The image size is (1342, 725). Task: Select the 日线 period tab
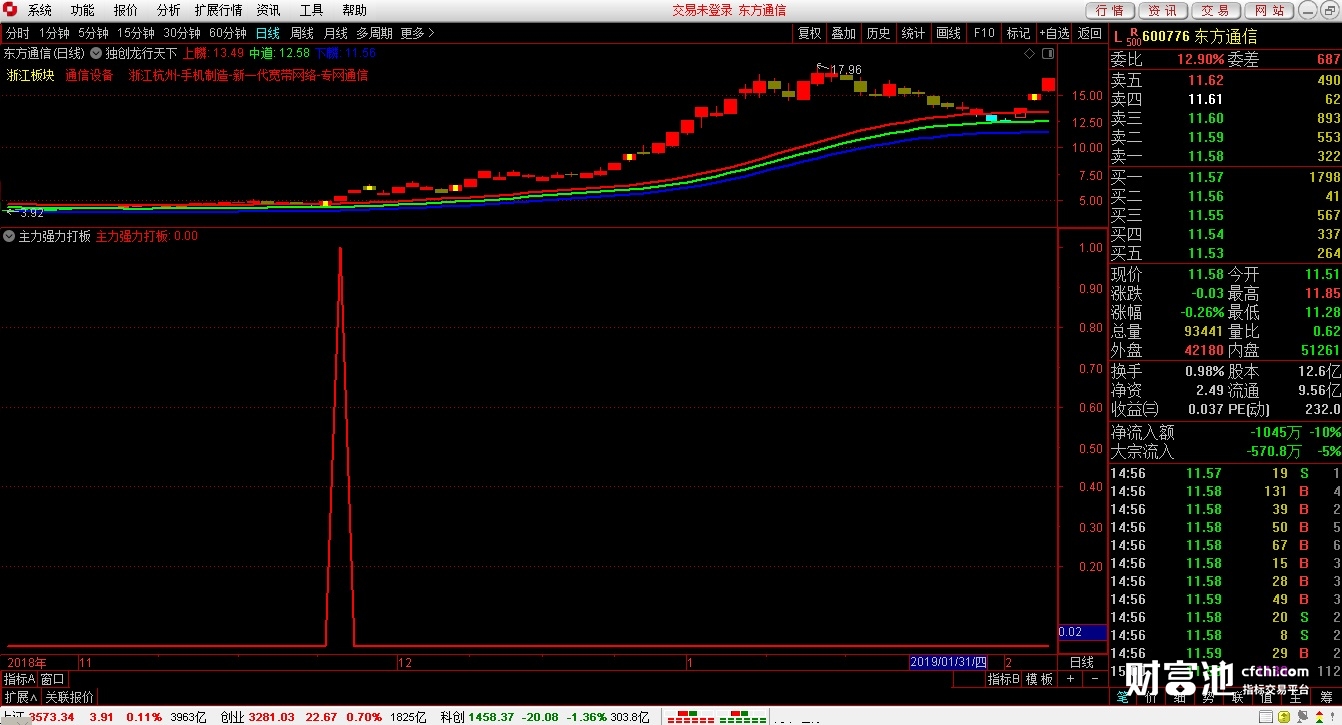click(x=268, y=33)
